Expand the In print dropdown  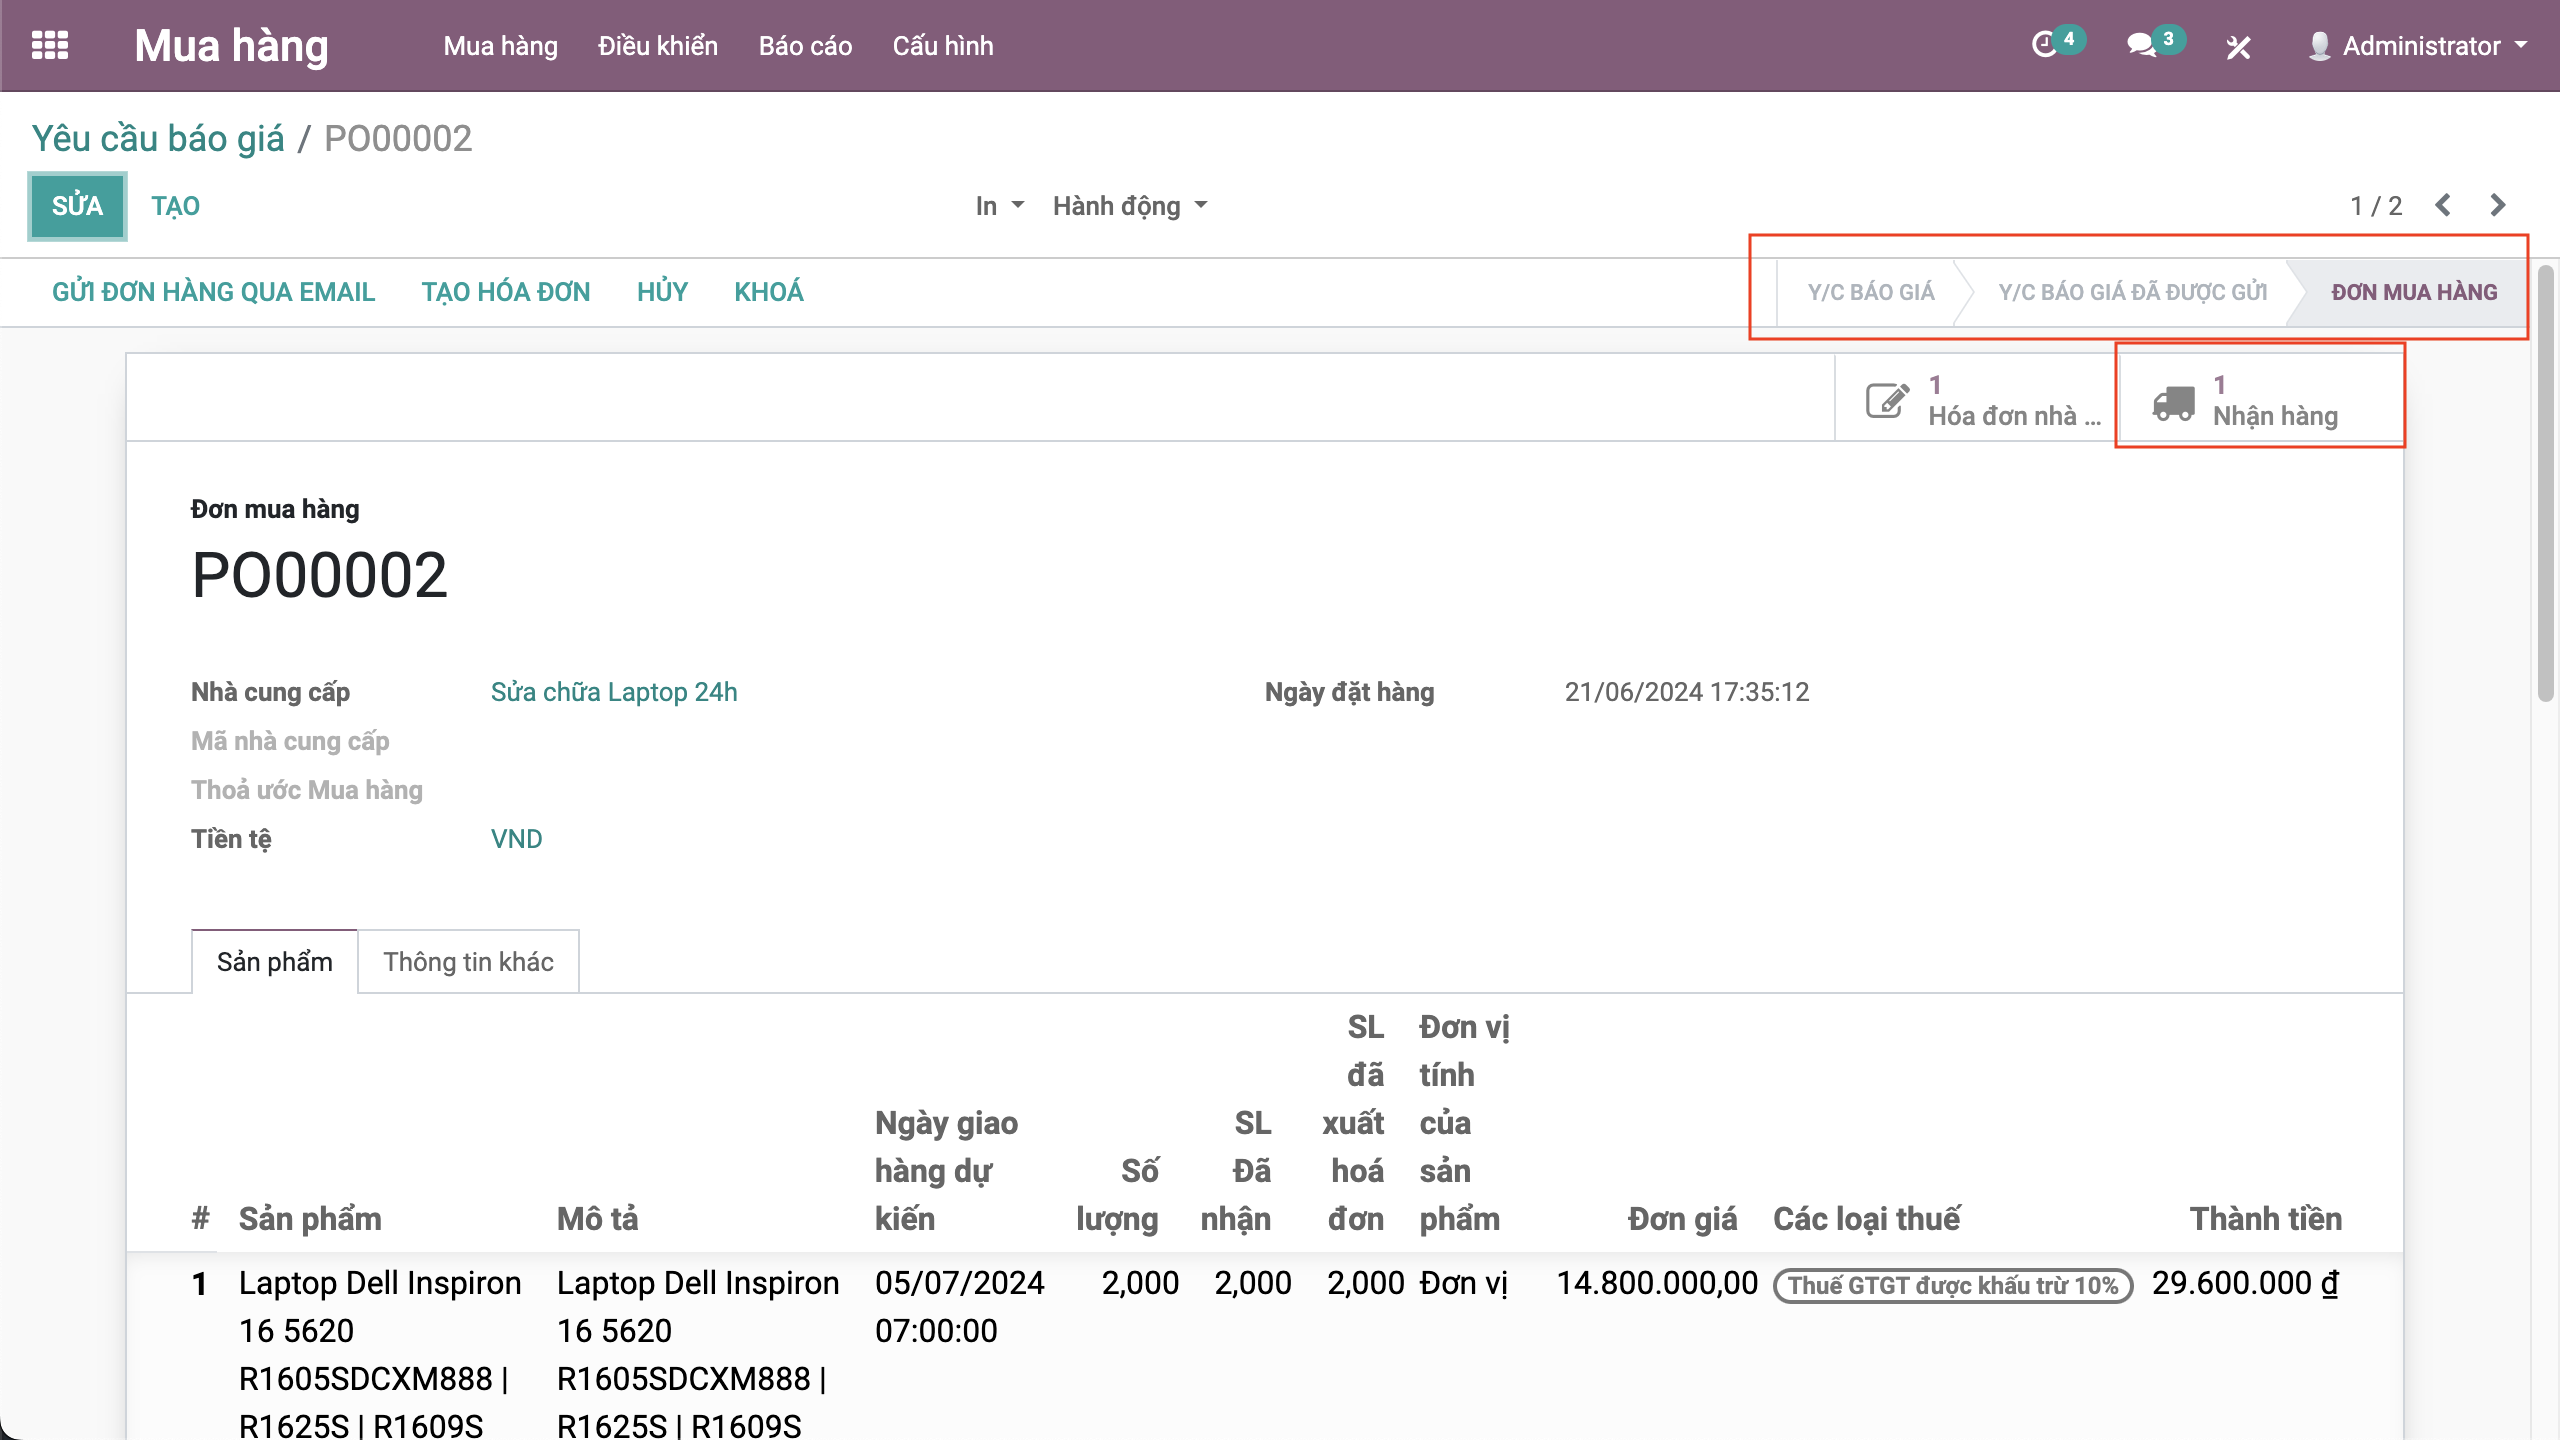[999, 206]
